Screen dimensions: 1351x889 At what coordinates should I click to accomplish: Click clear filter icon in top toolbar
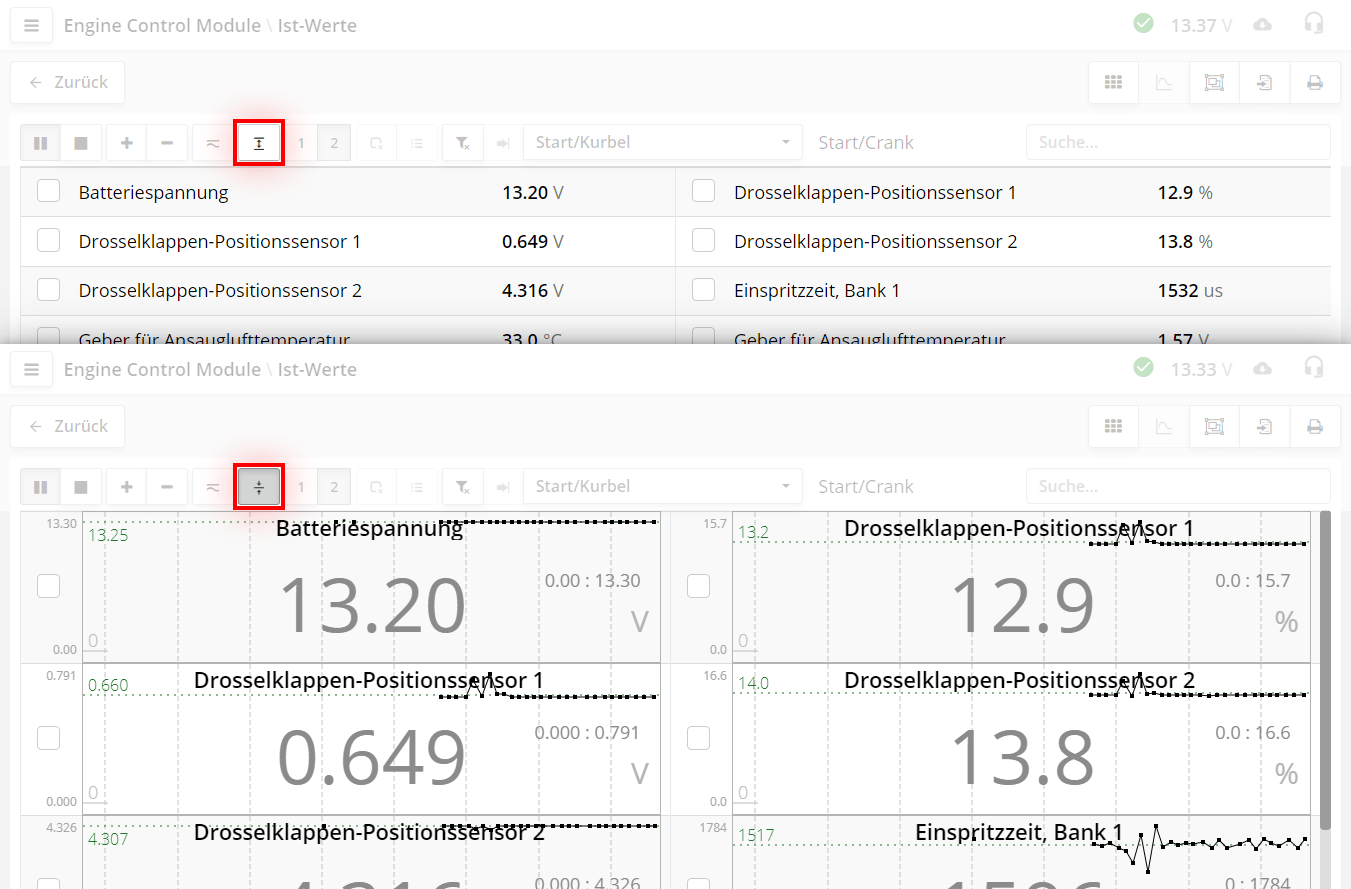point(463,143)
